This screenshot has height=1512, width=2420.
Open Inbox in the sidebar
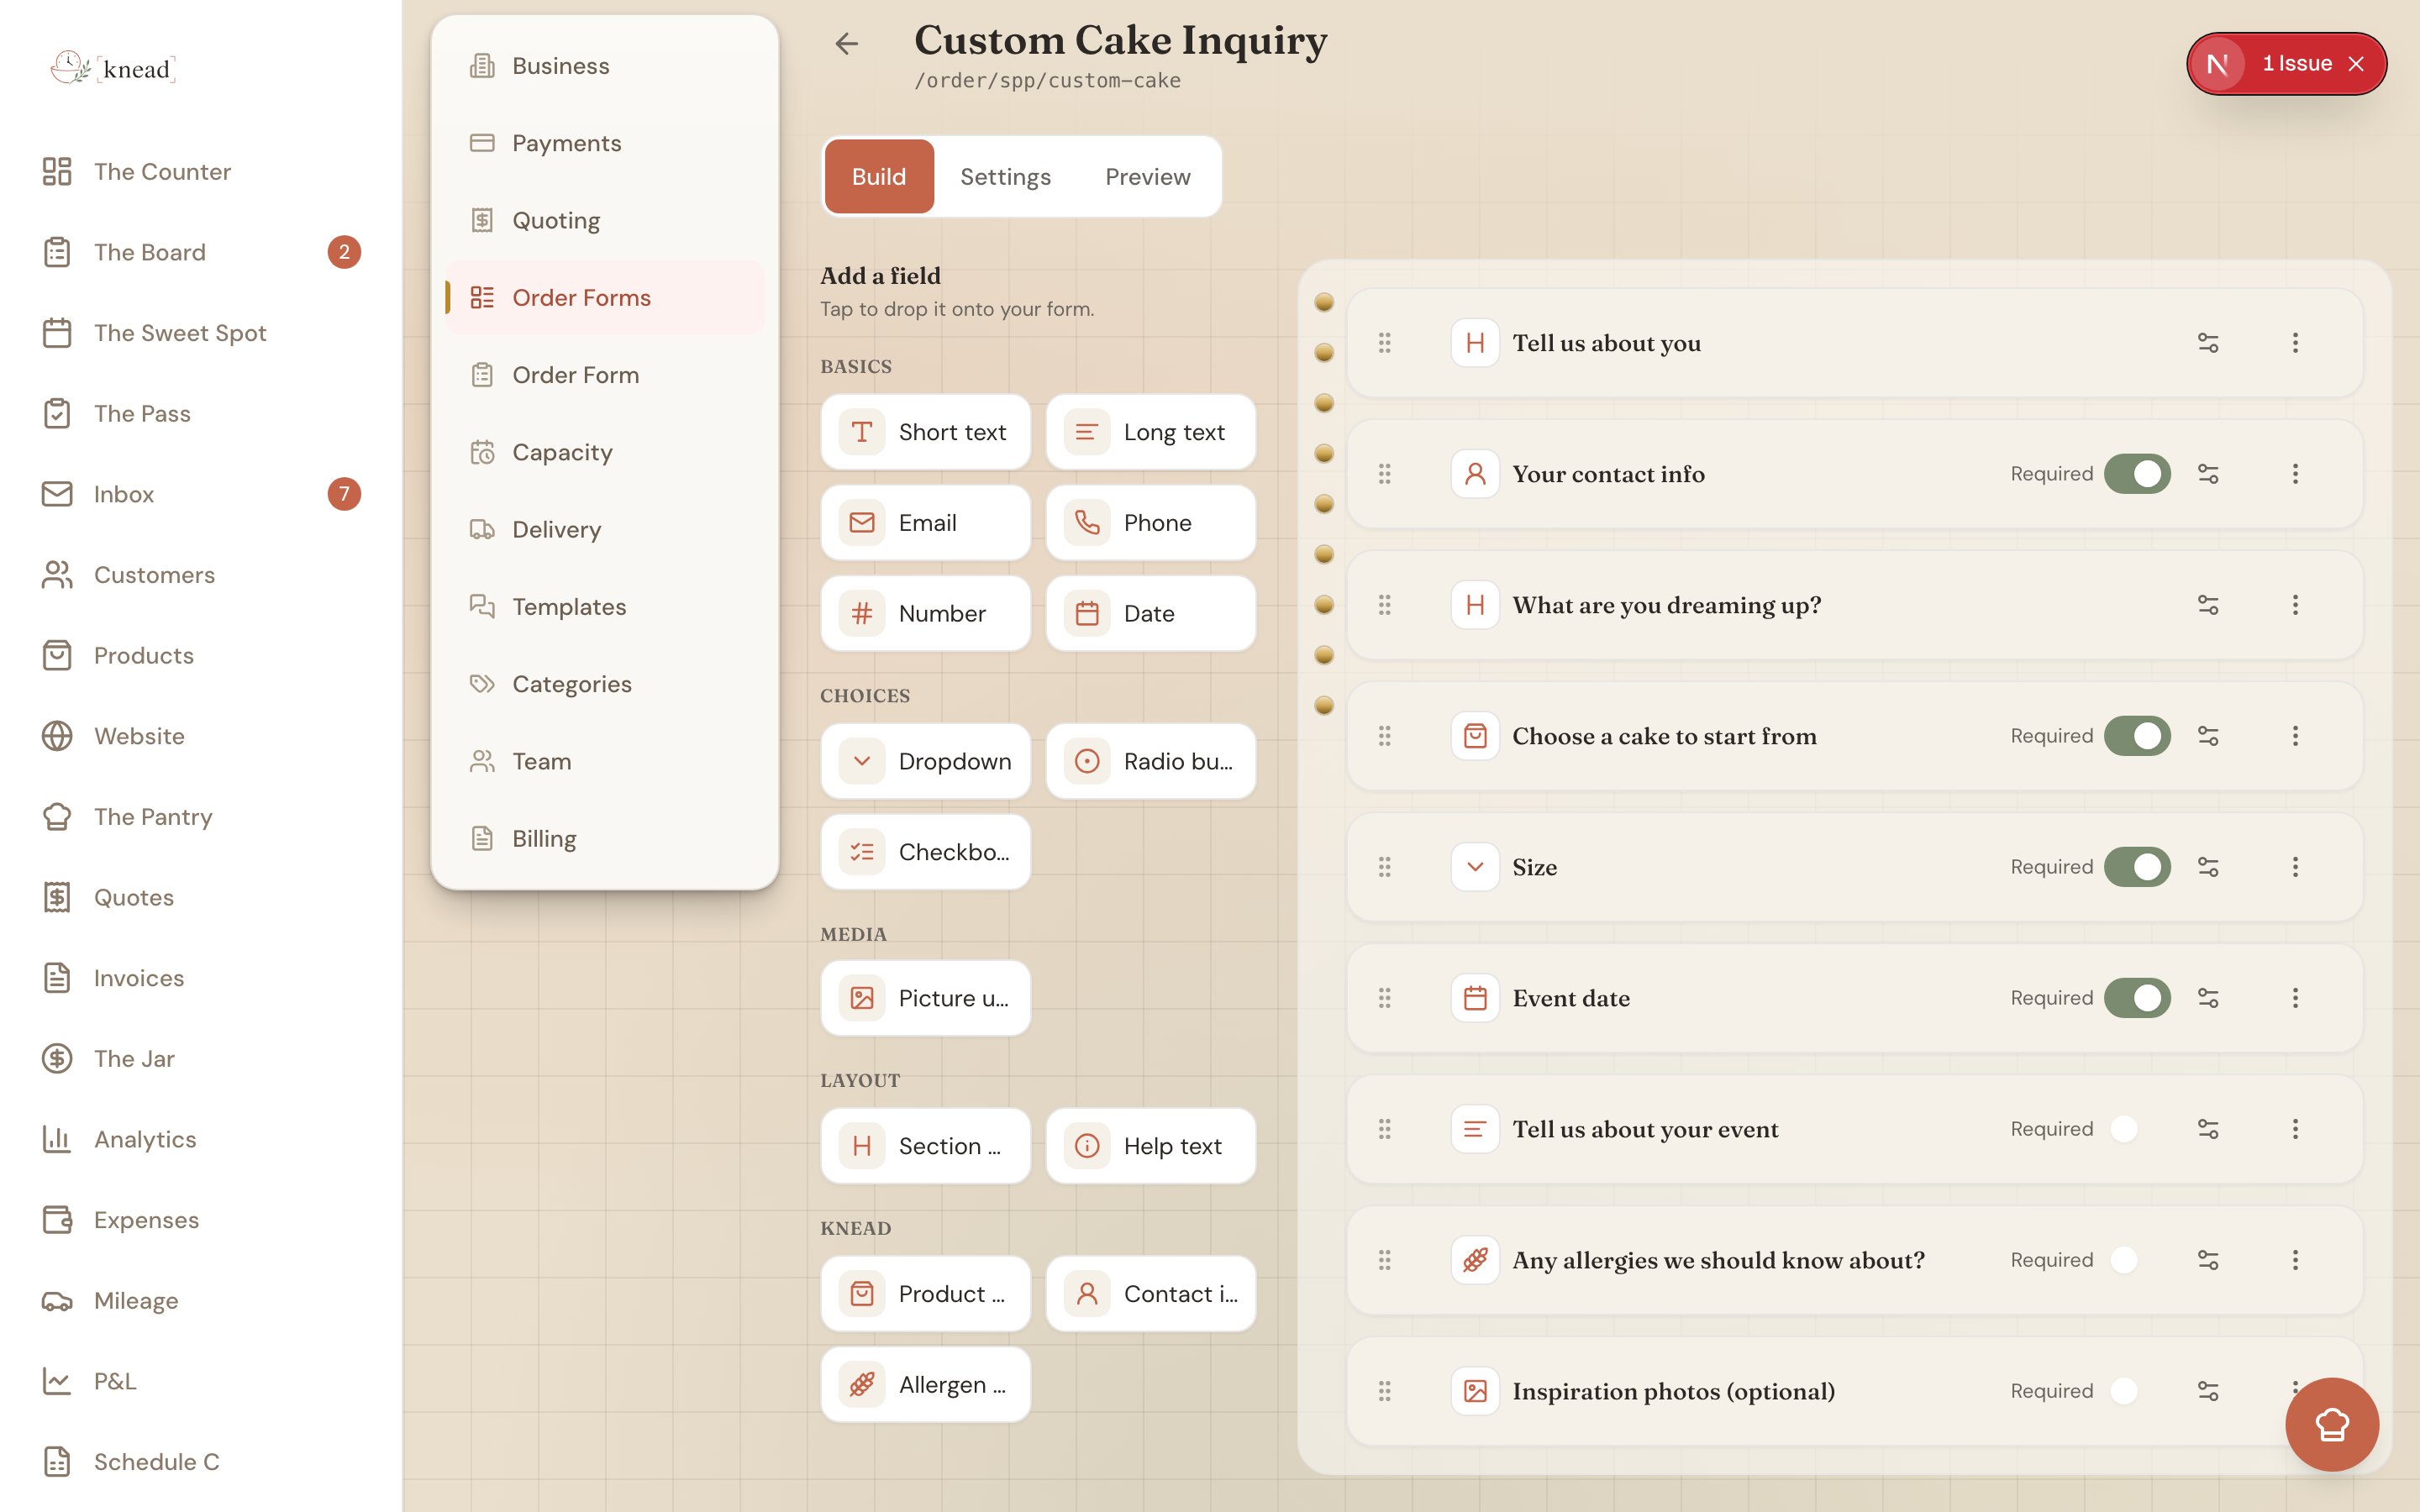(x=200, y=494)
